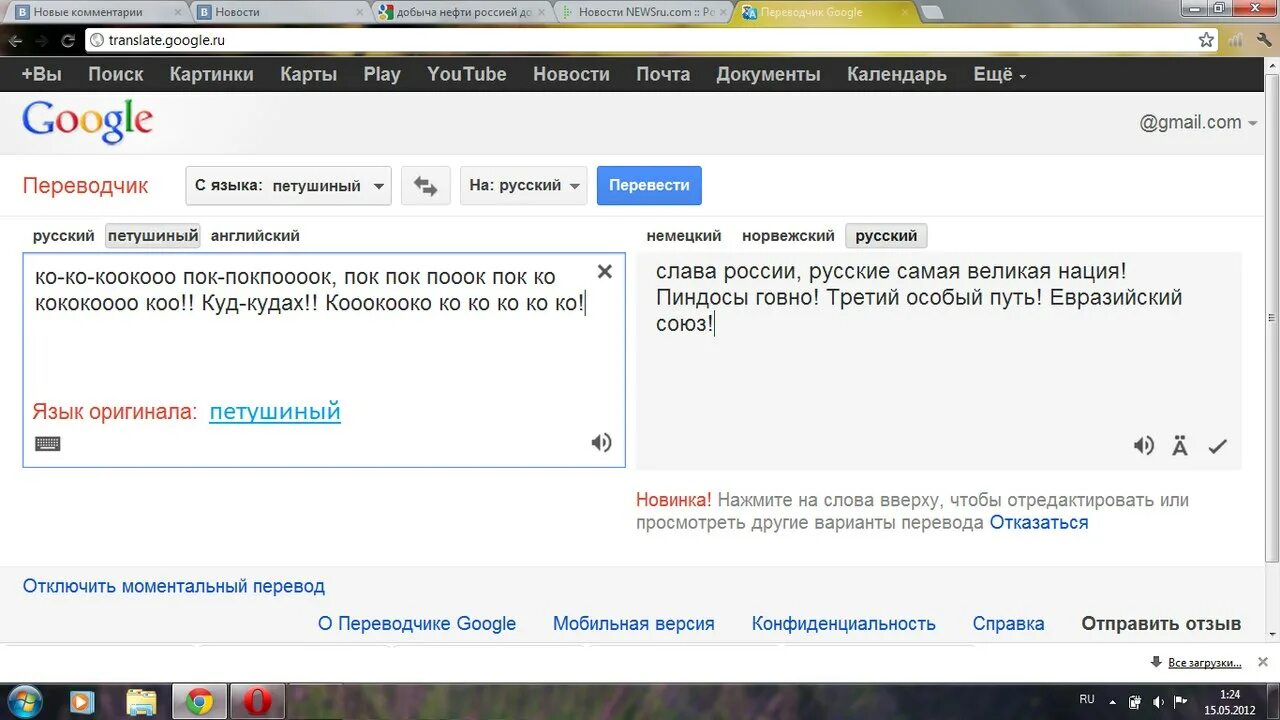Open Новости in Google bar
1280x720 pixels.
click(571, 74)
